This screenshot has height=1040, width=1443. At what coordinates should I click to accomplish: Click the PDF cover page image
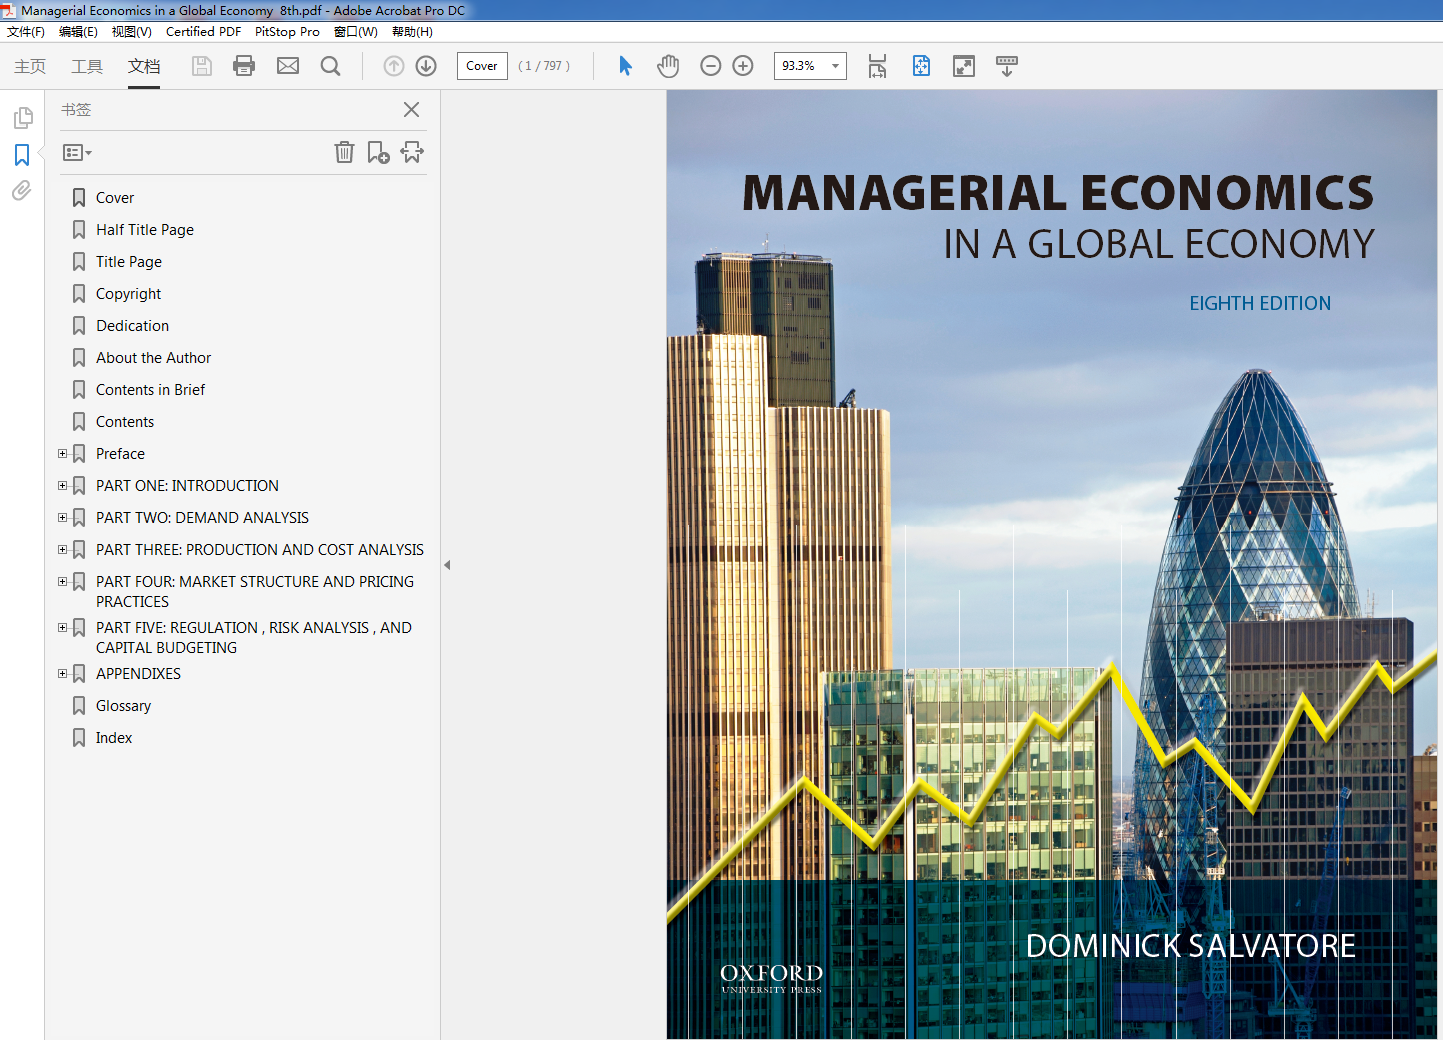click(x=1052, y=564)
